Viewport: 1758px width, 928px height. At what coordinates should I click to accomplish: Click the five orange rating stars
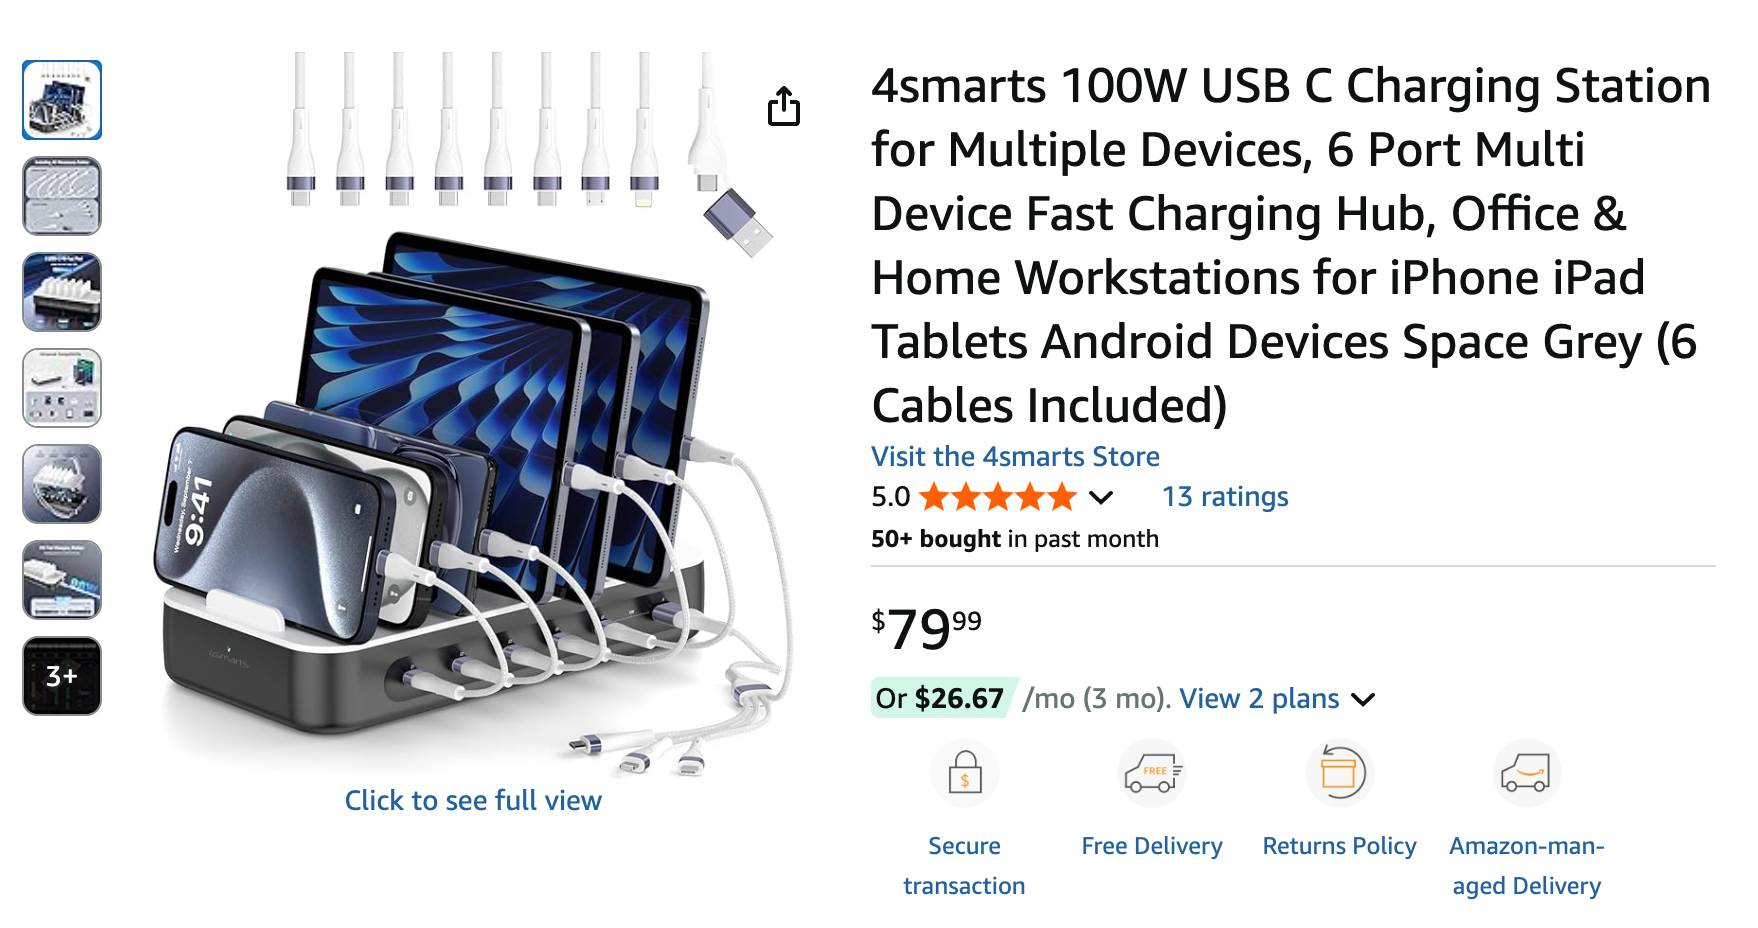point(997,497)
